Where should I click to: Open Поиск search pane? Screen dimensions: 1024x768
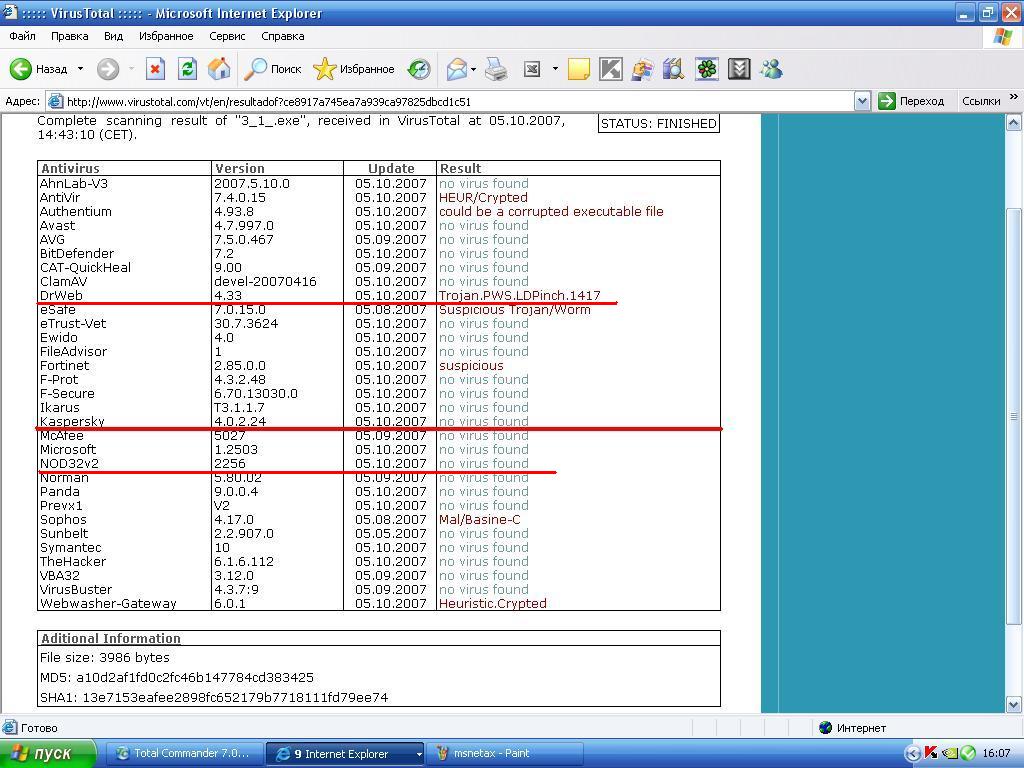click(272, 69)
